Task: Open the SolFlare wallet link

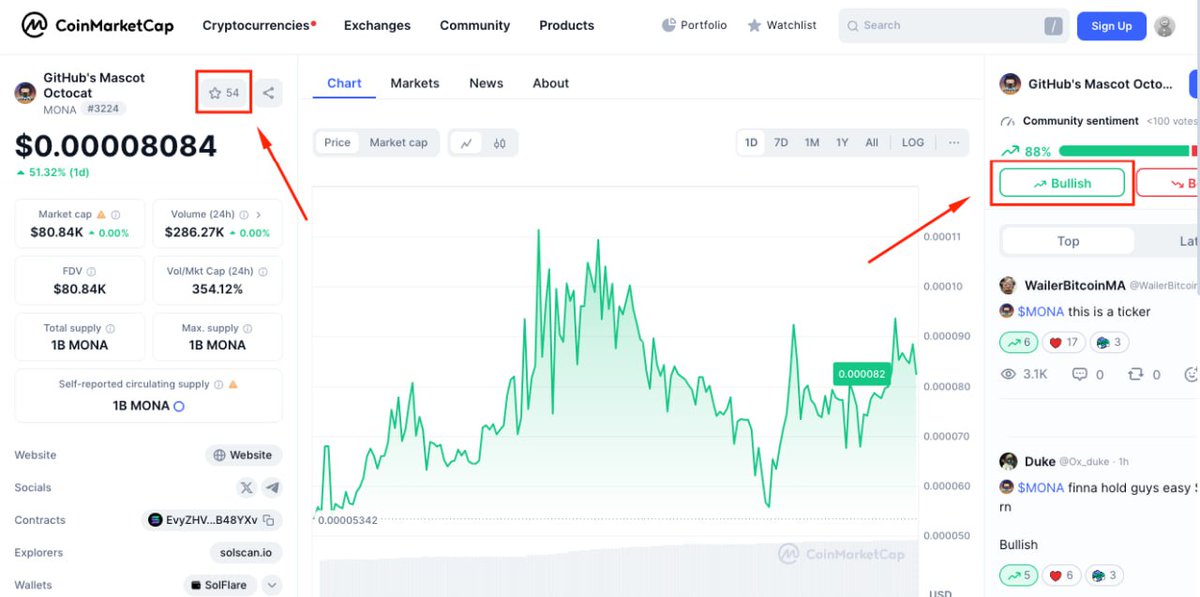Action: pos(221,585)
